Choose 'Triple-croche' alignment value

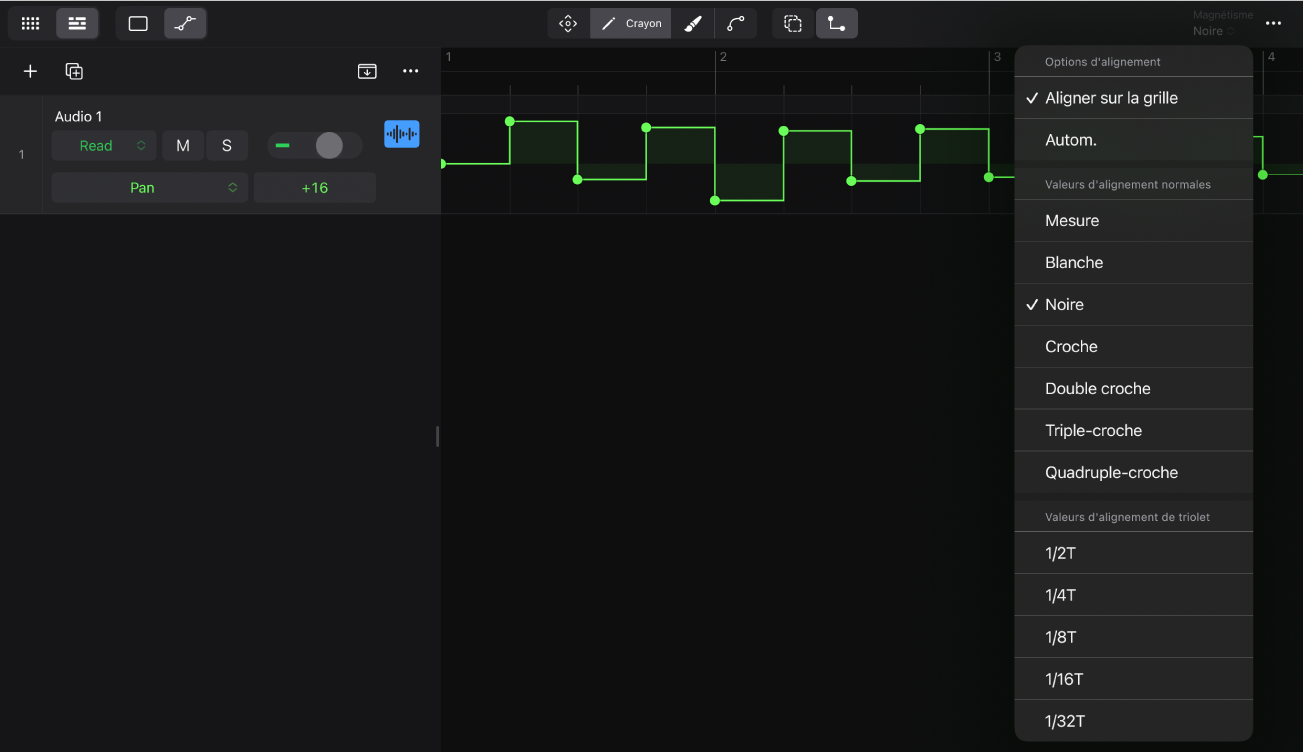point(1134,431)
